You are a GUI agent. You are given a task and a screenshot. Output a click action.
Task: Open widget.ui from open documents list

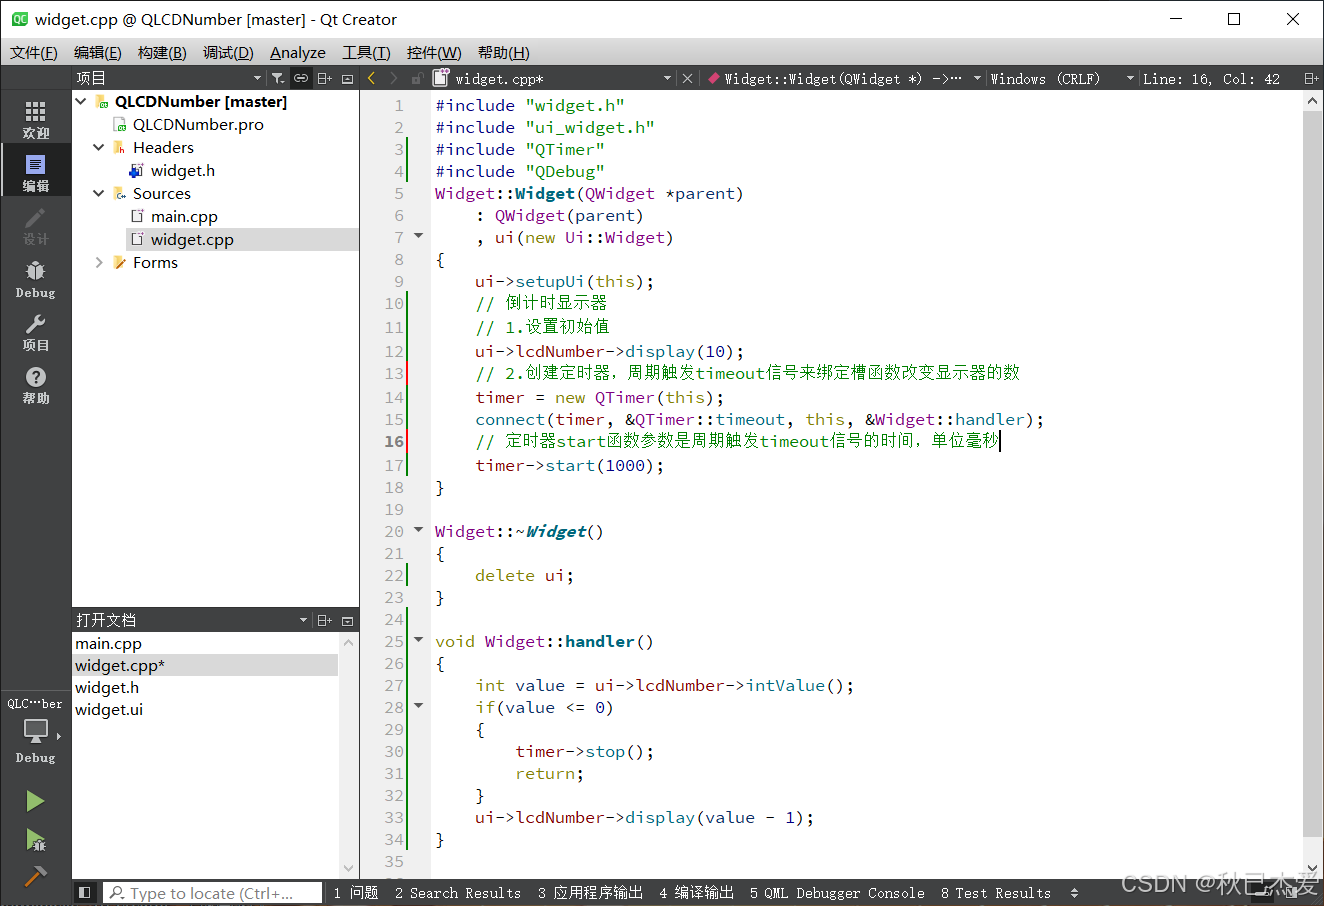[109, 709]
